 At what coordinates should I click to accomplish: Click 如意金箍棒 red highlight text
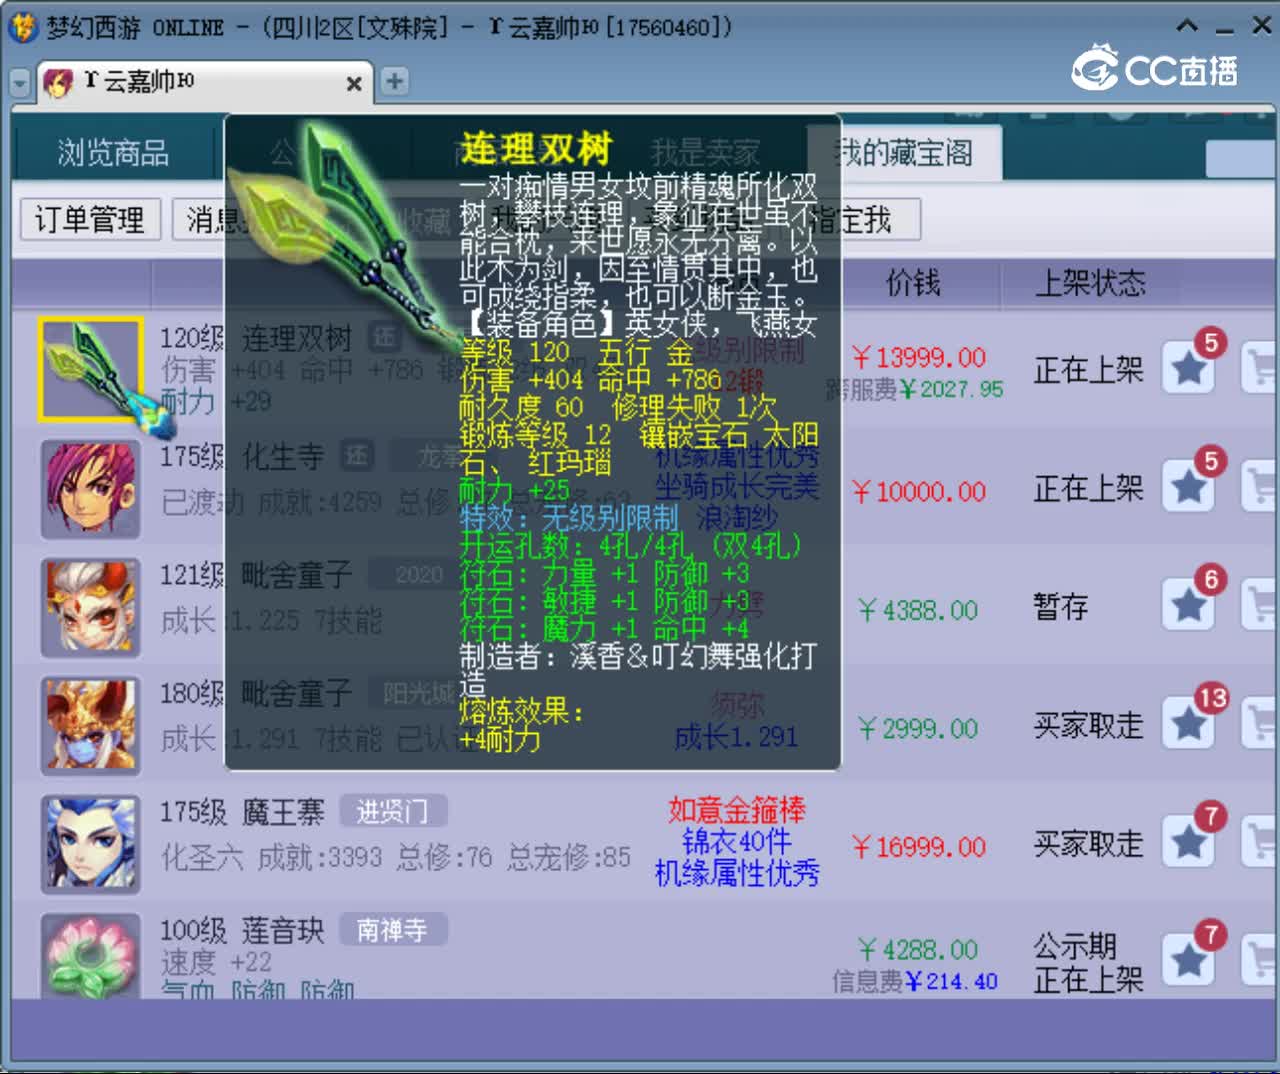(737, 809)
